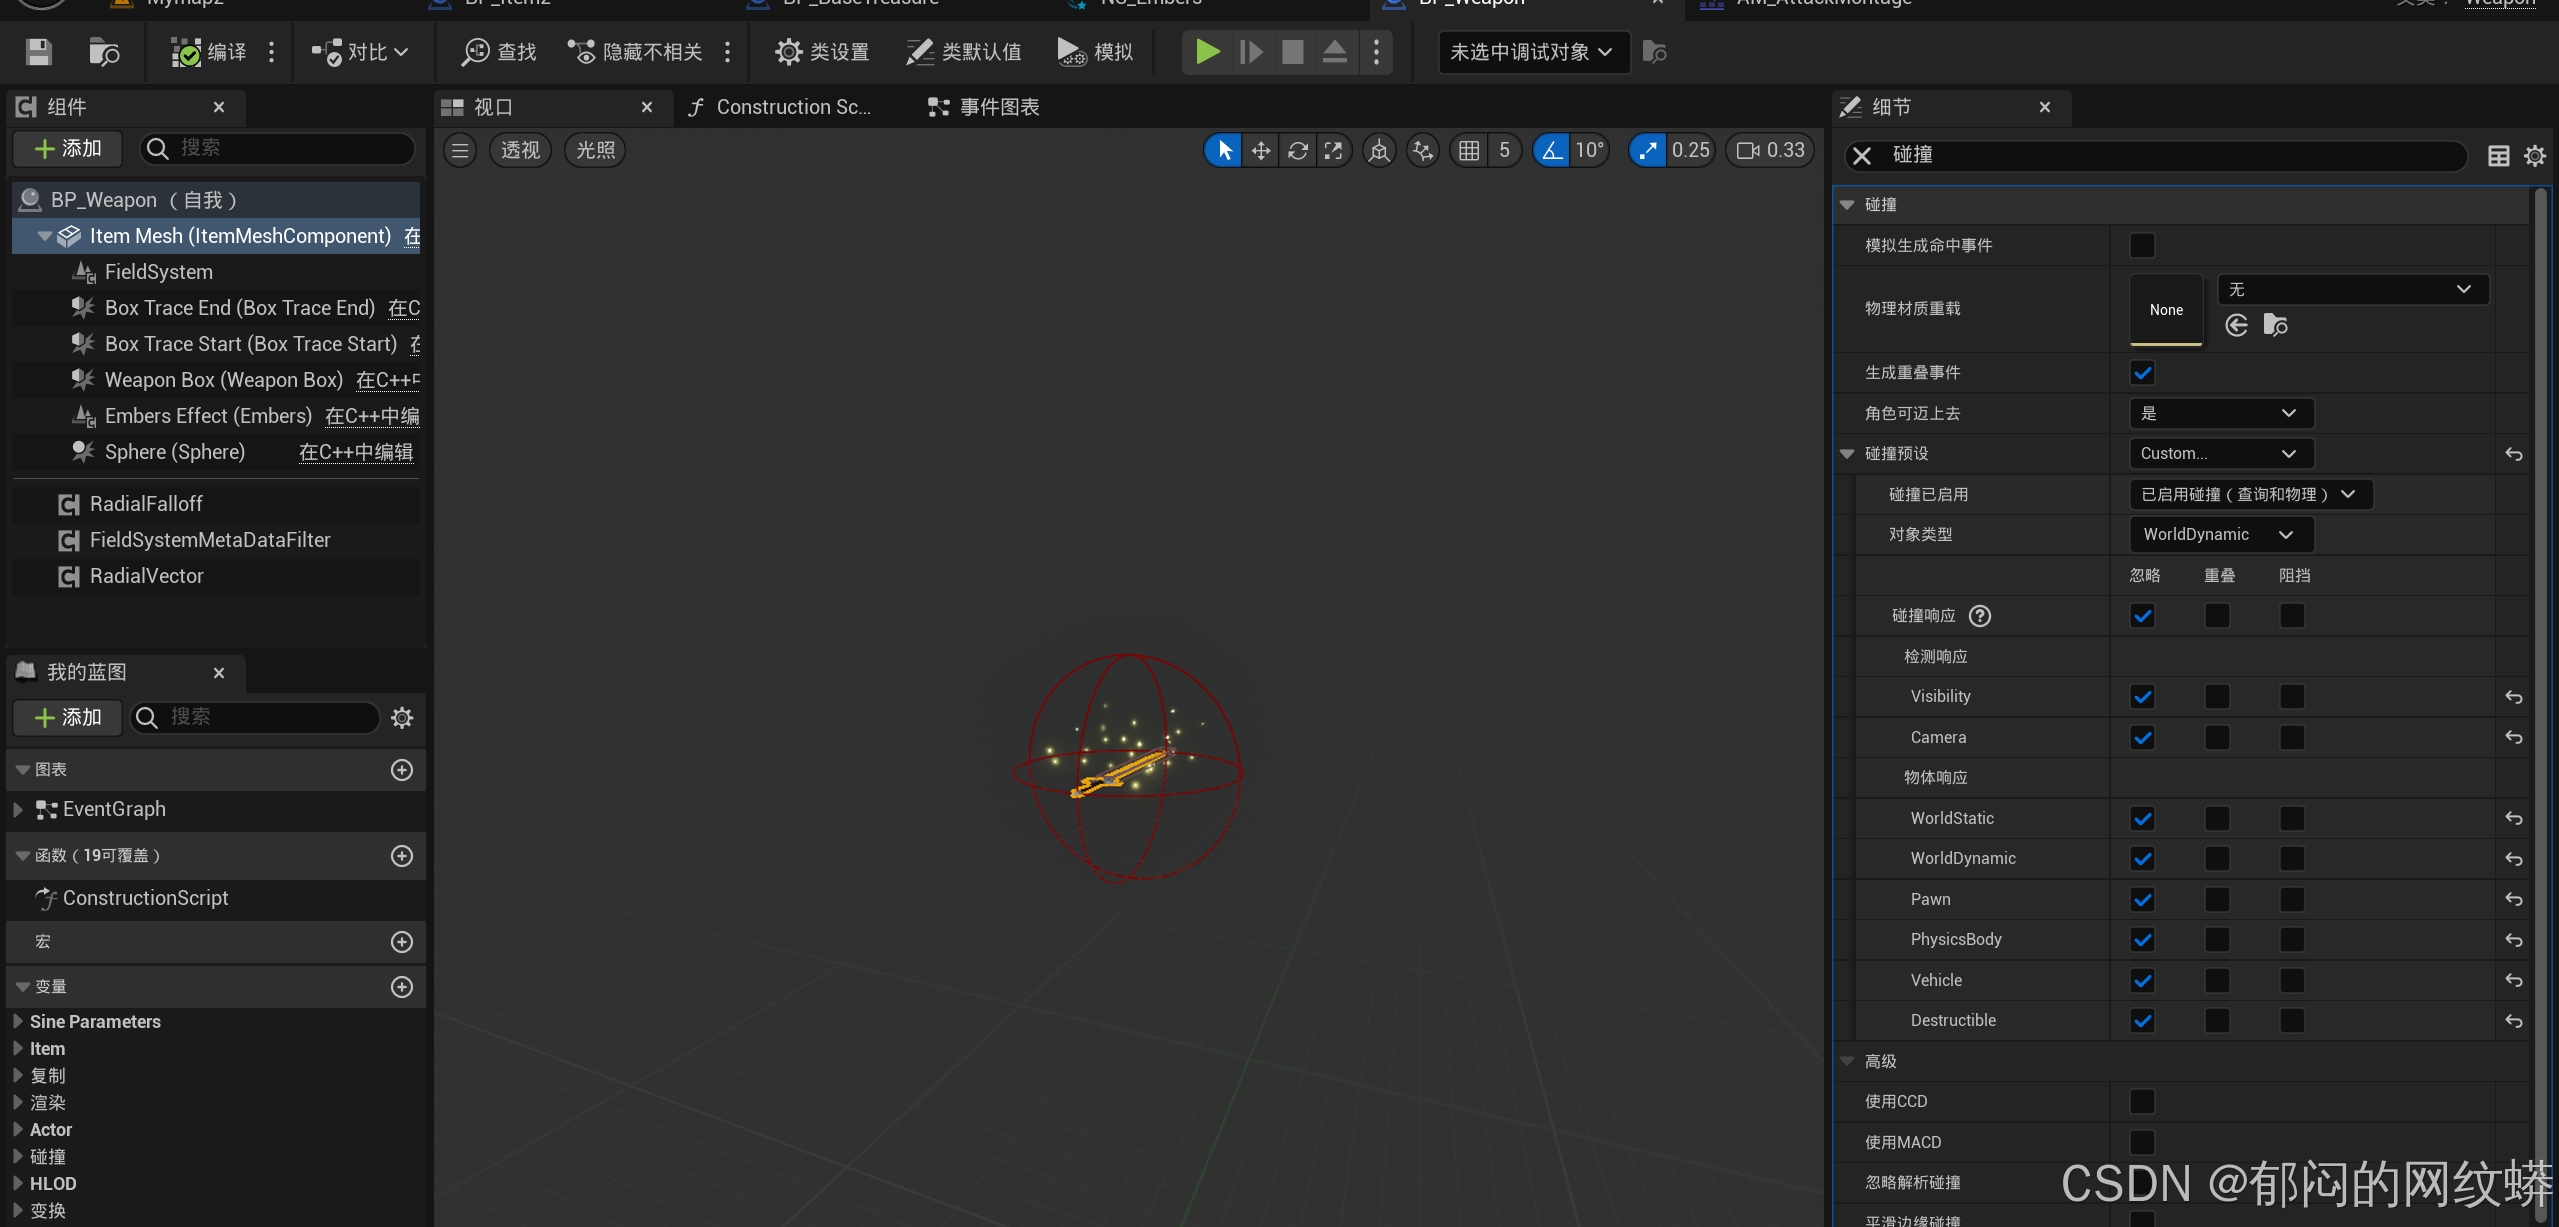
Task: Click add function plus icon
Action: [402, 856]
